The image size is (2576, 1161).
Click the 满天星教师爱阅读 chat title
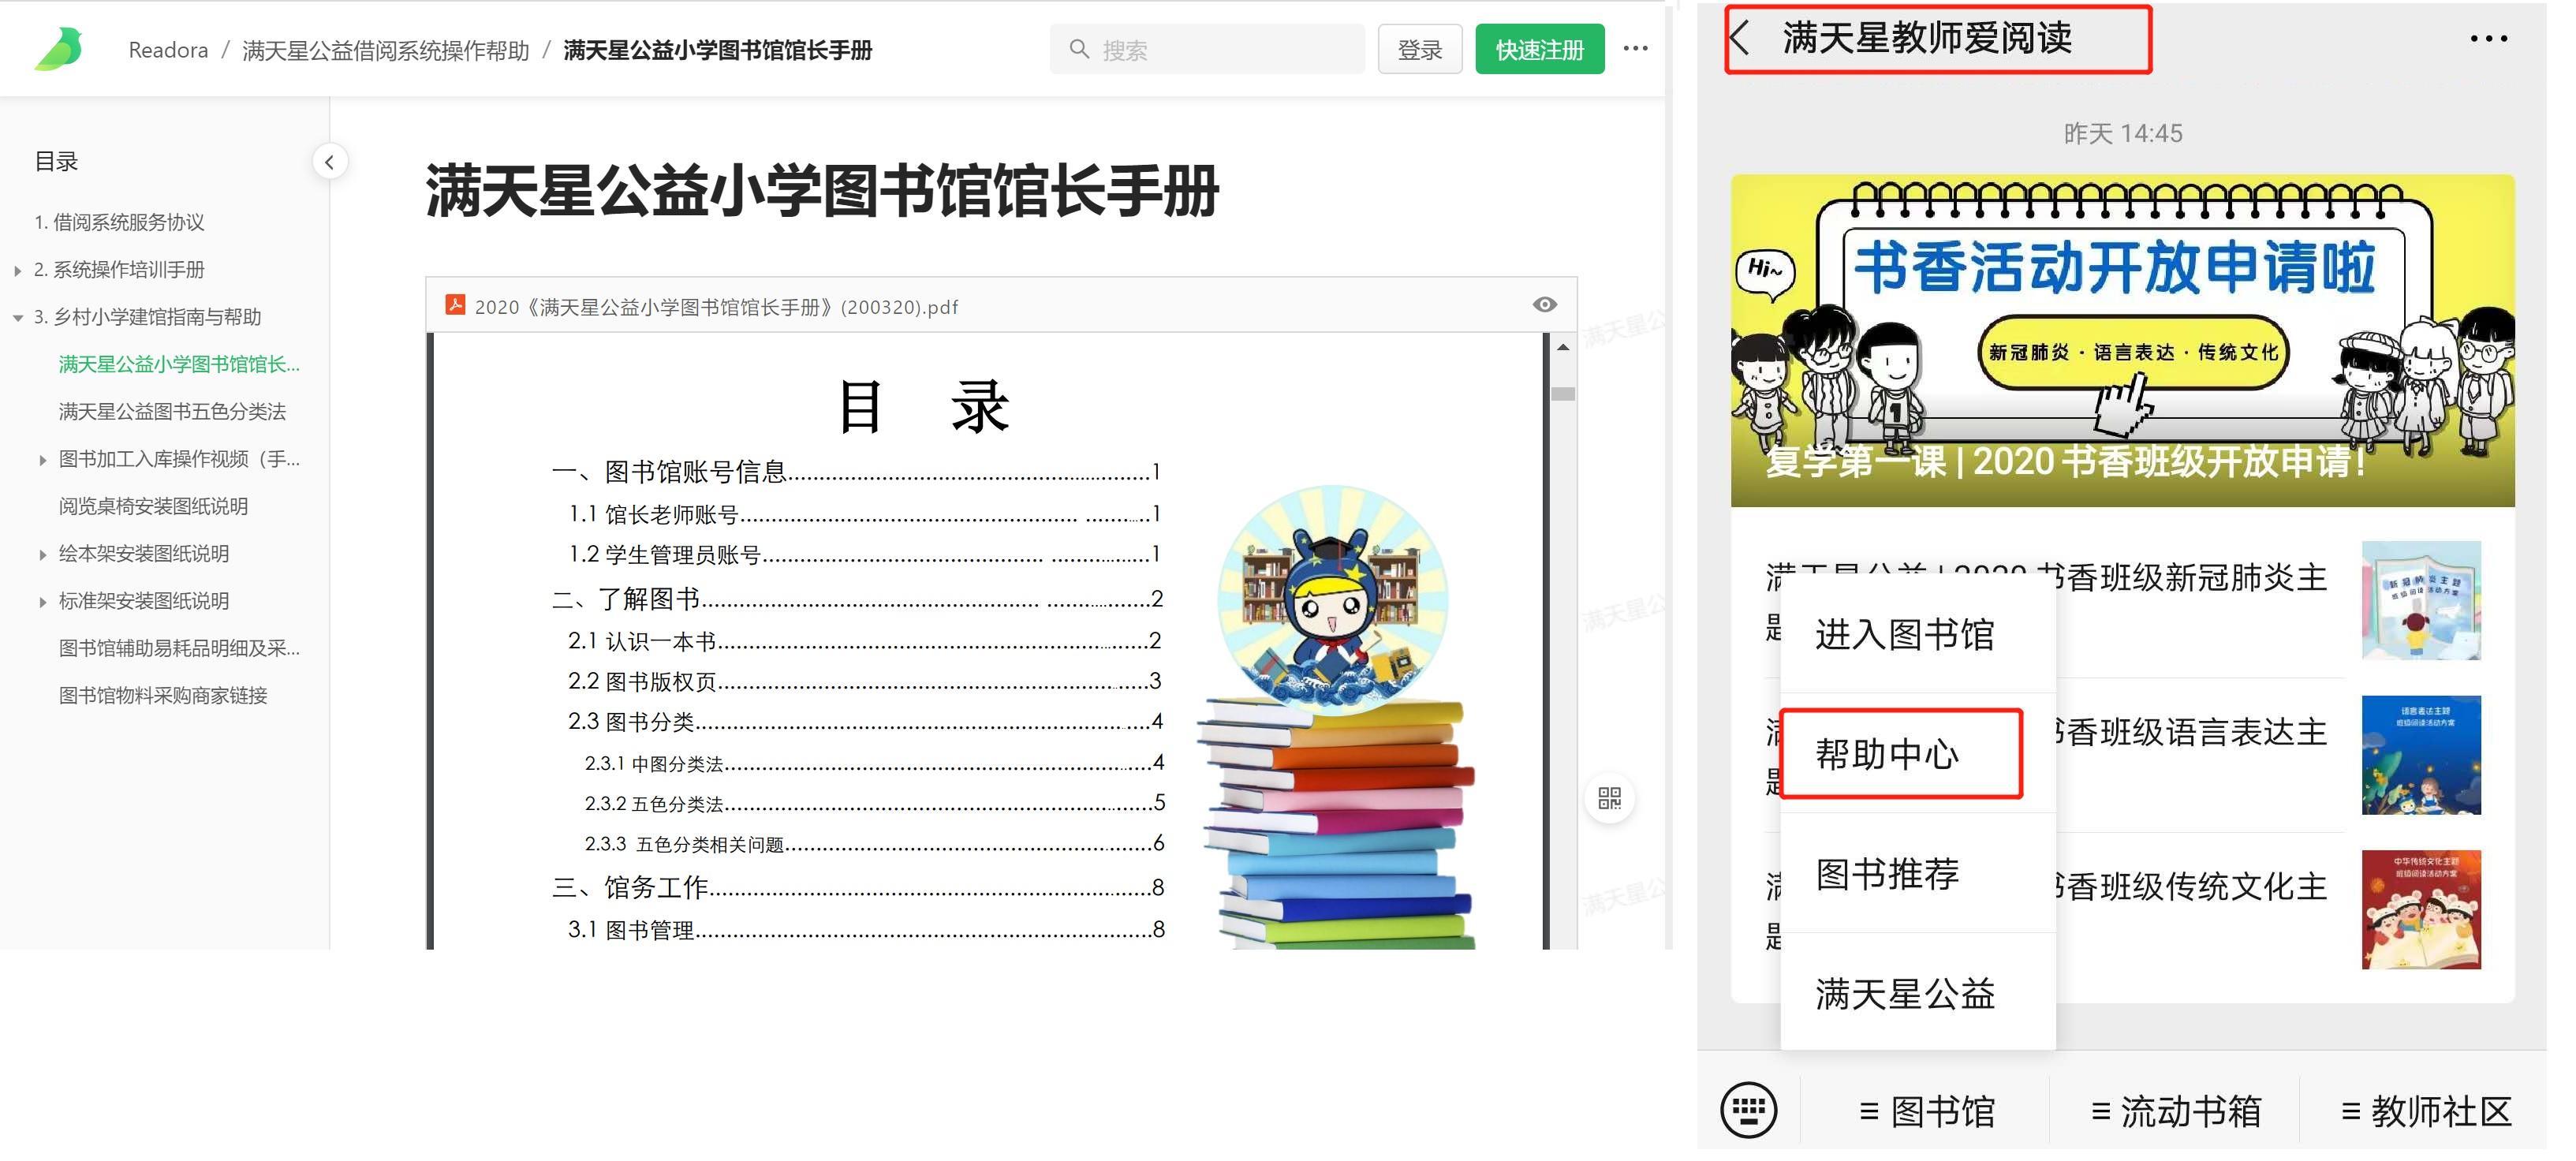[1927, 38]
